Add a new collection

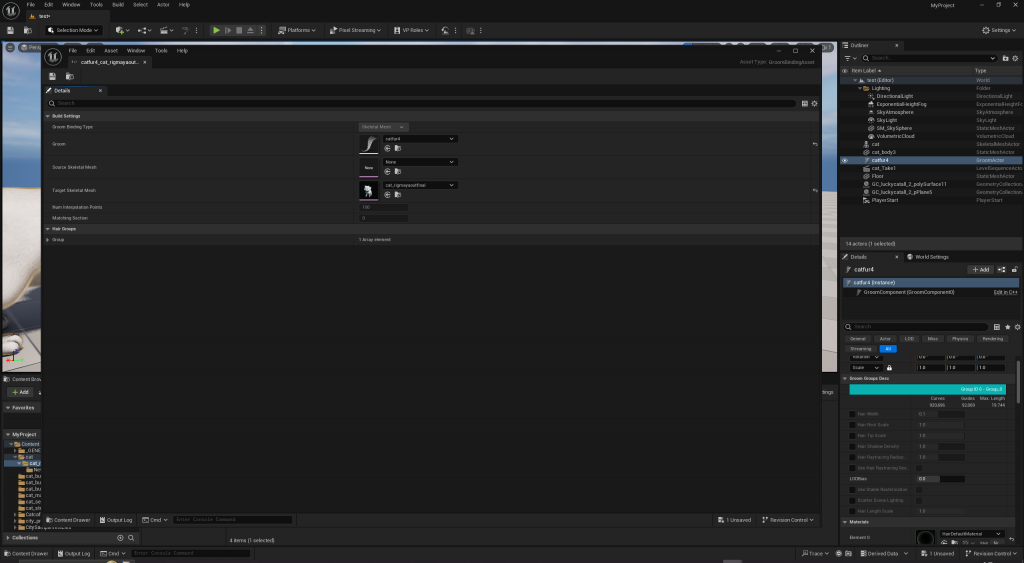(120, 538)
